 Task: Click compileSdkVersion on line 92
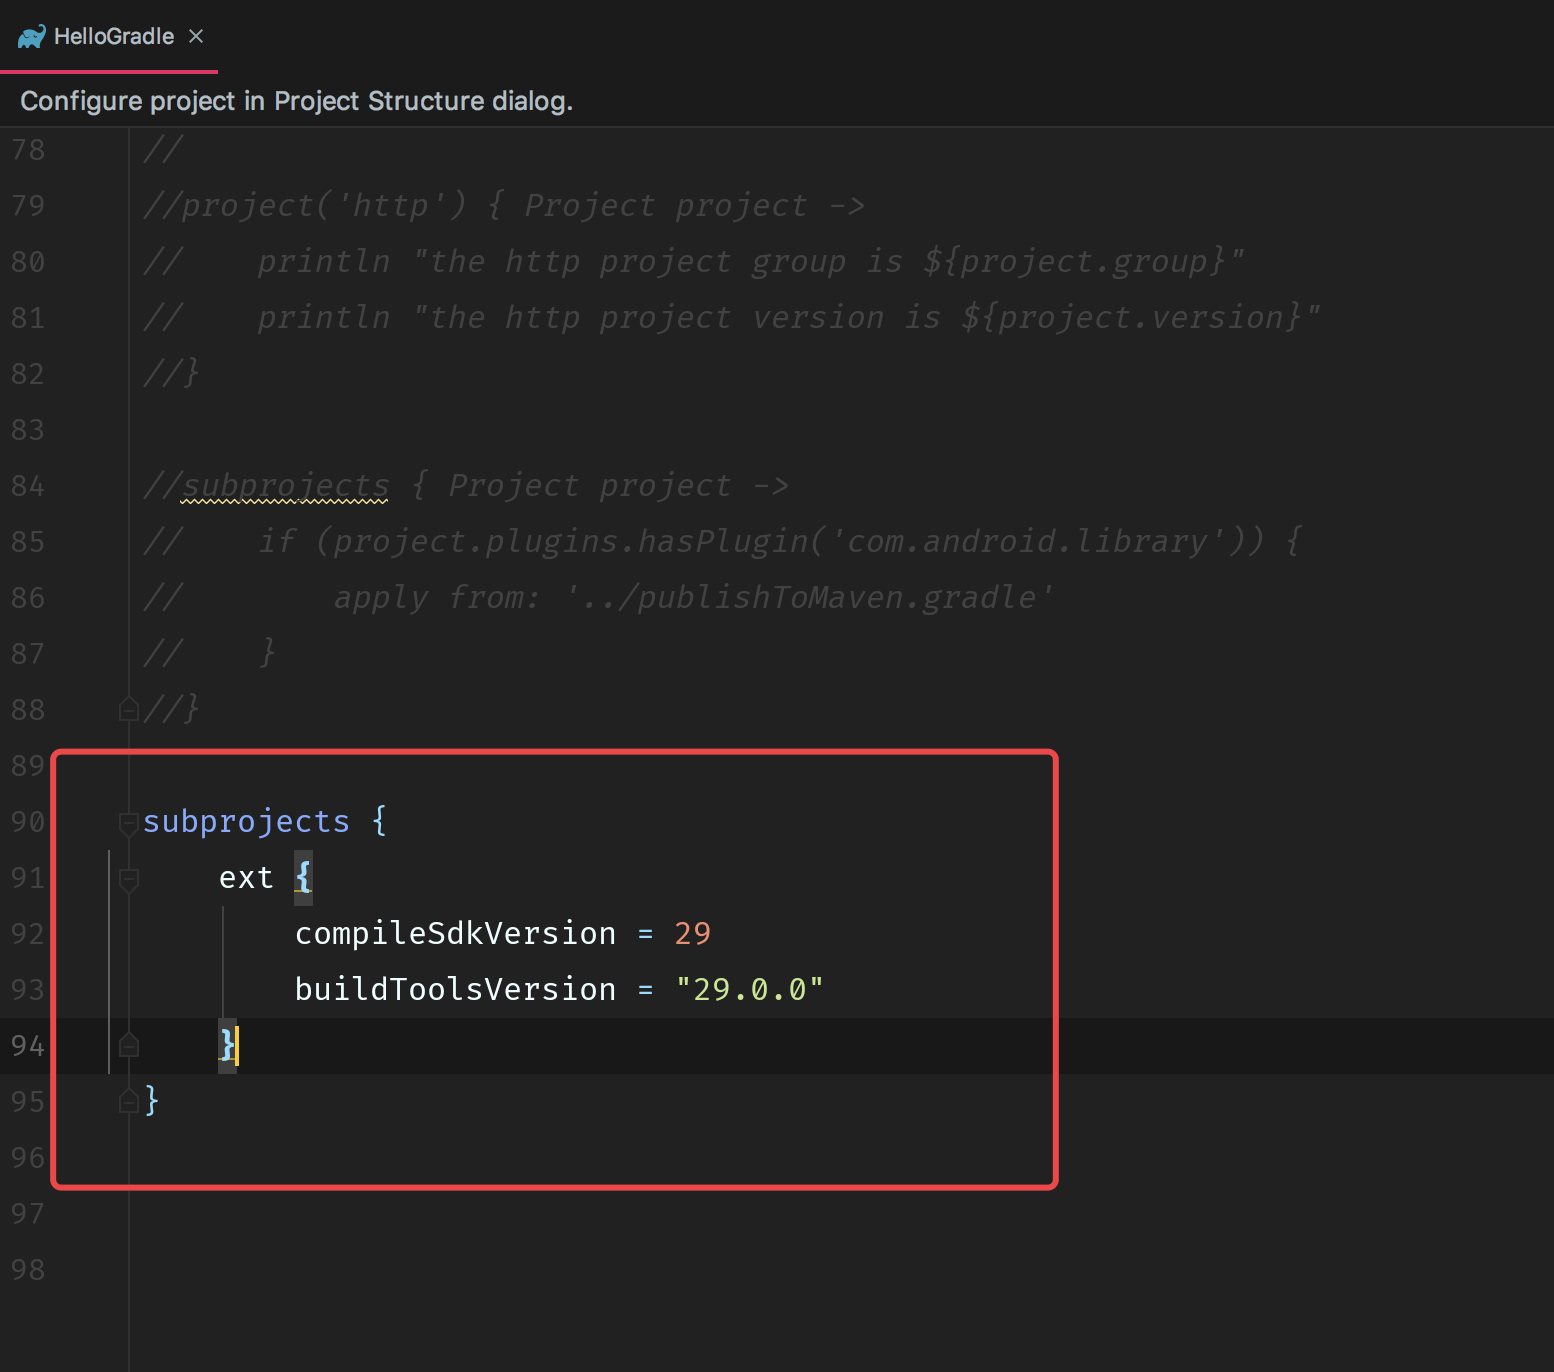456,933
